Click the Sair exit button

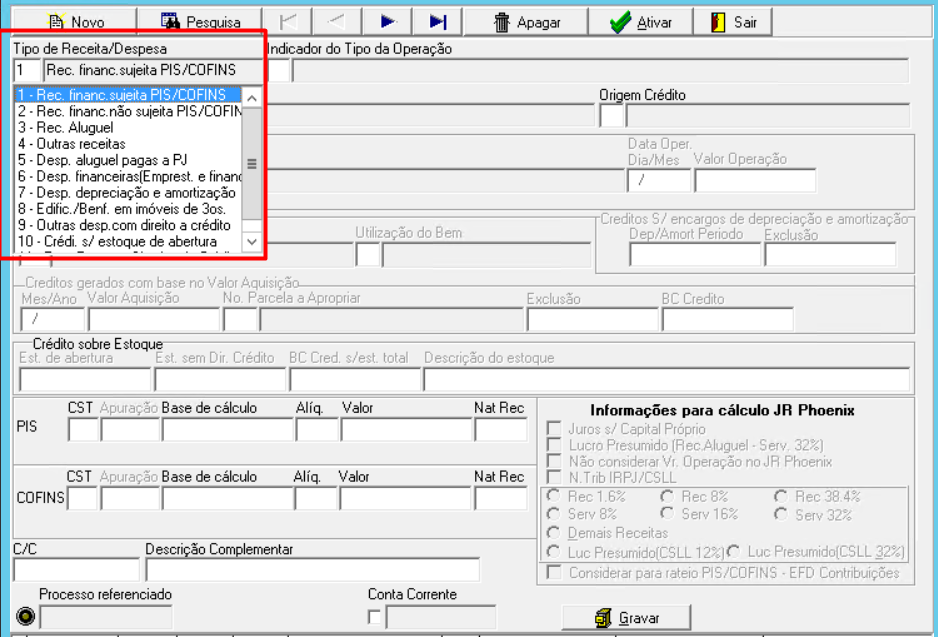pyautogui.click(x=733, y=22)
